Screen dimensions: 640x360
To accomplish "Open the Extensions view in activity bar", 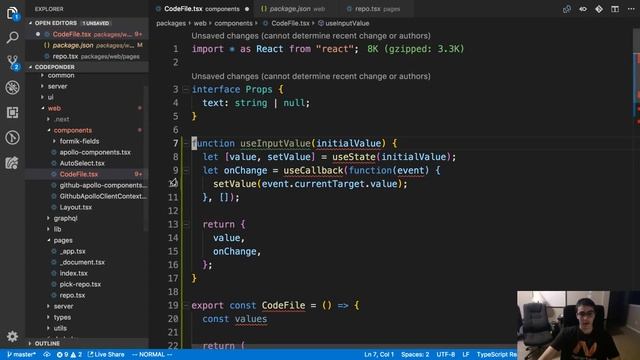I will click(x=12, y=112).
